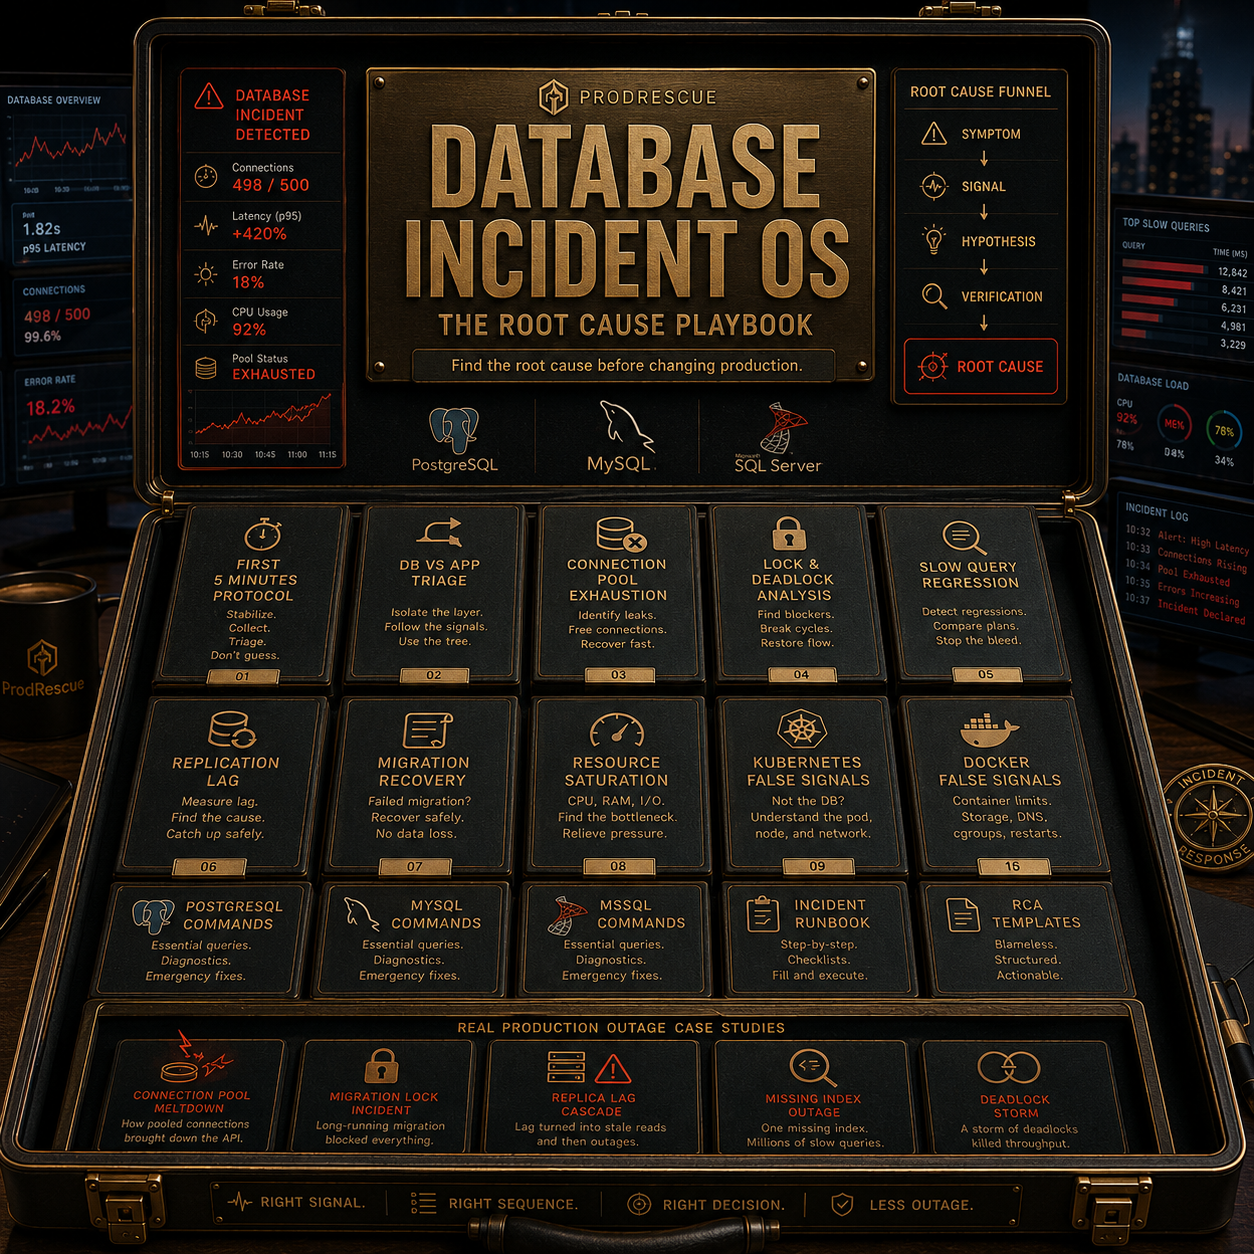Click the Error Rate sun-shaped icon
Viewport: 1254px width, 1254px height.
pyautogui.click(x=206, y=274)
